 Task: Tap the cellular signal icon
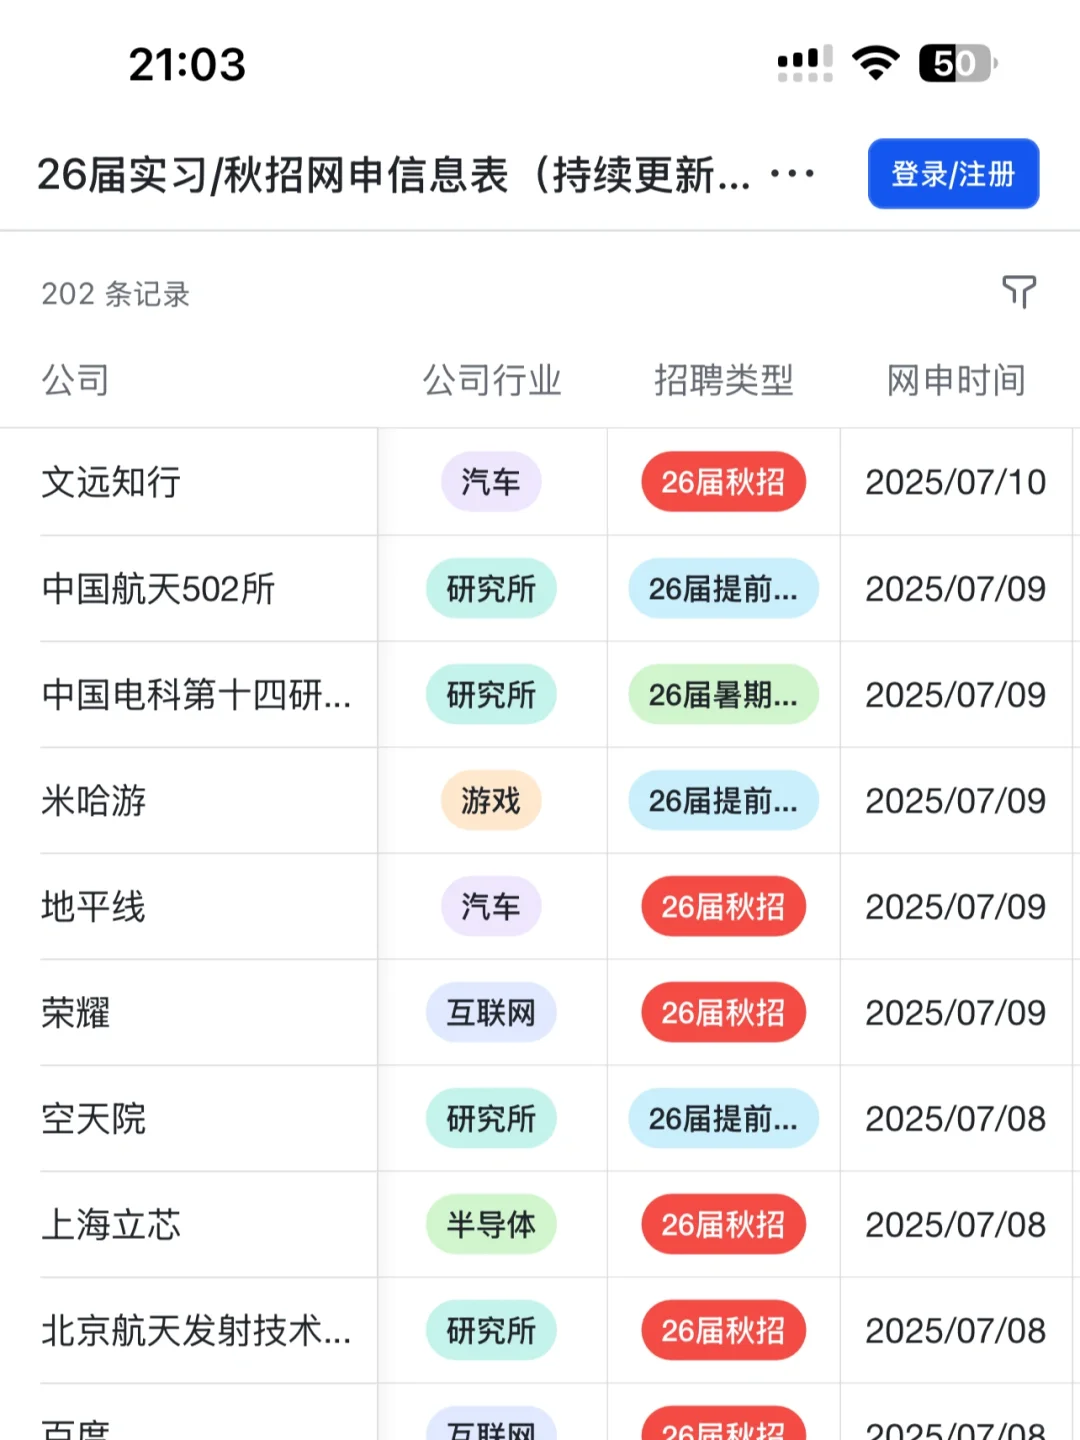click(805, 63)
